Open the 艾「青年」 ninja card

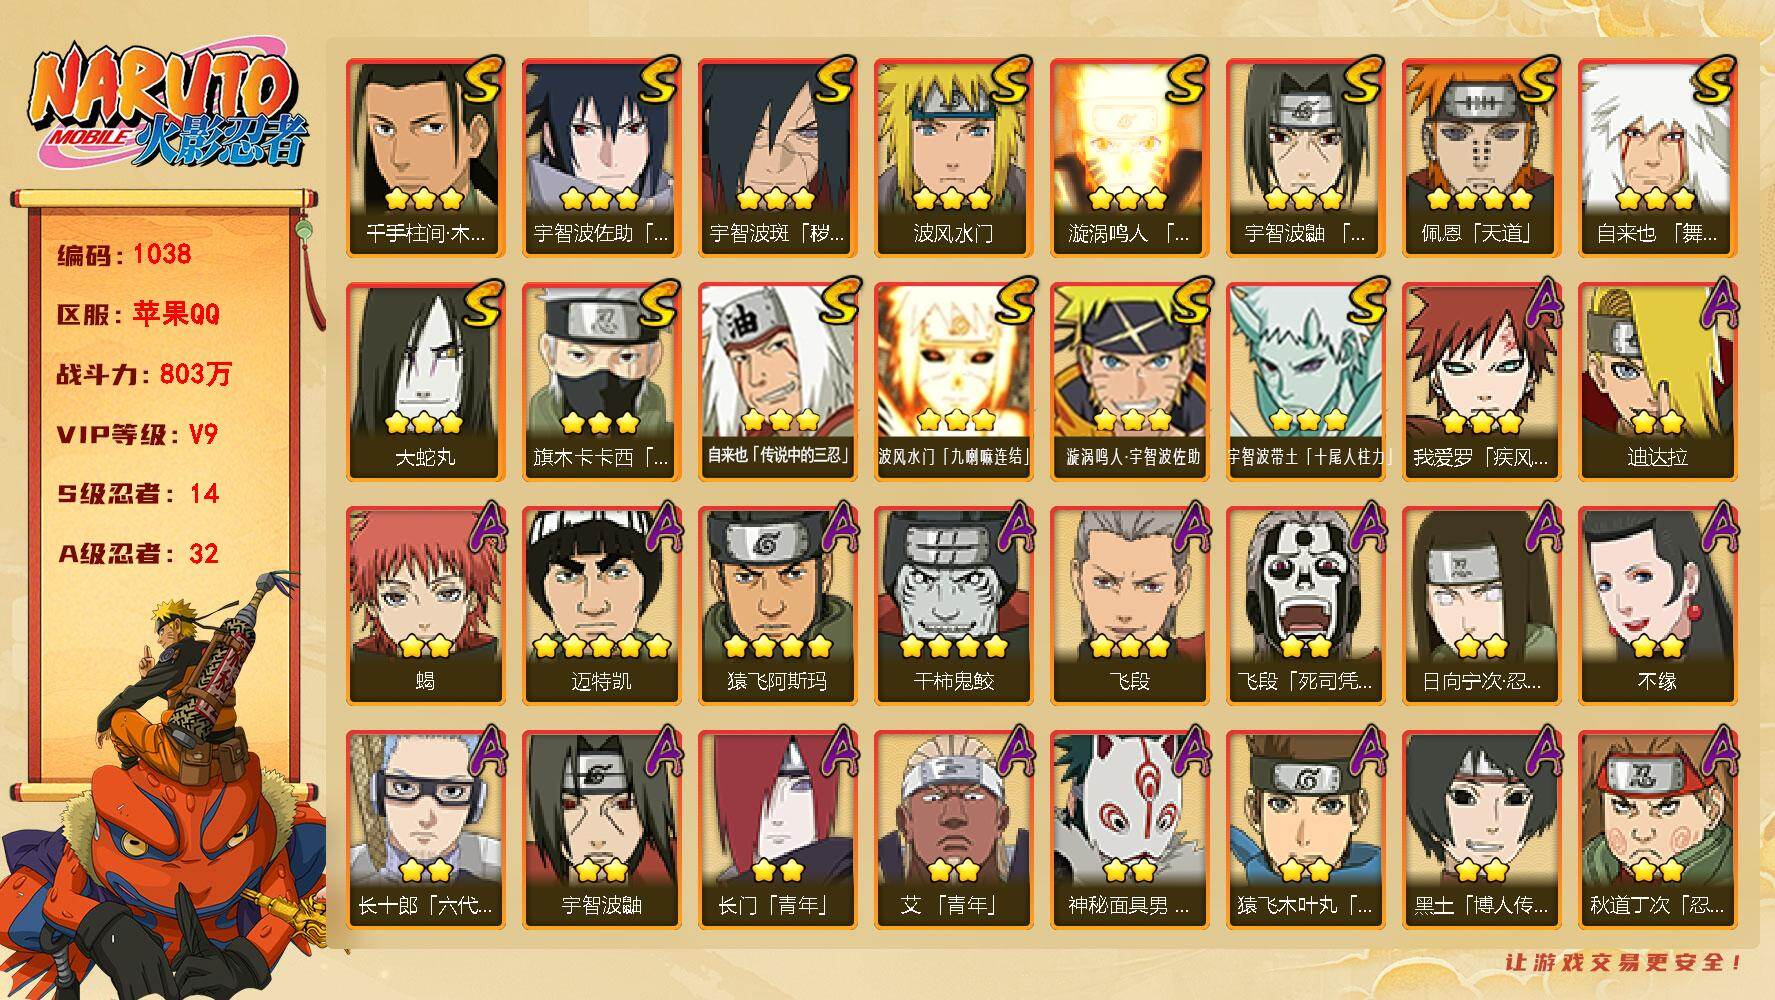pyautogui.click(x=953, y=829)
